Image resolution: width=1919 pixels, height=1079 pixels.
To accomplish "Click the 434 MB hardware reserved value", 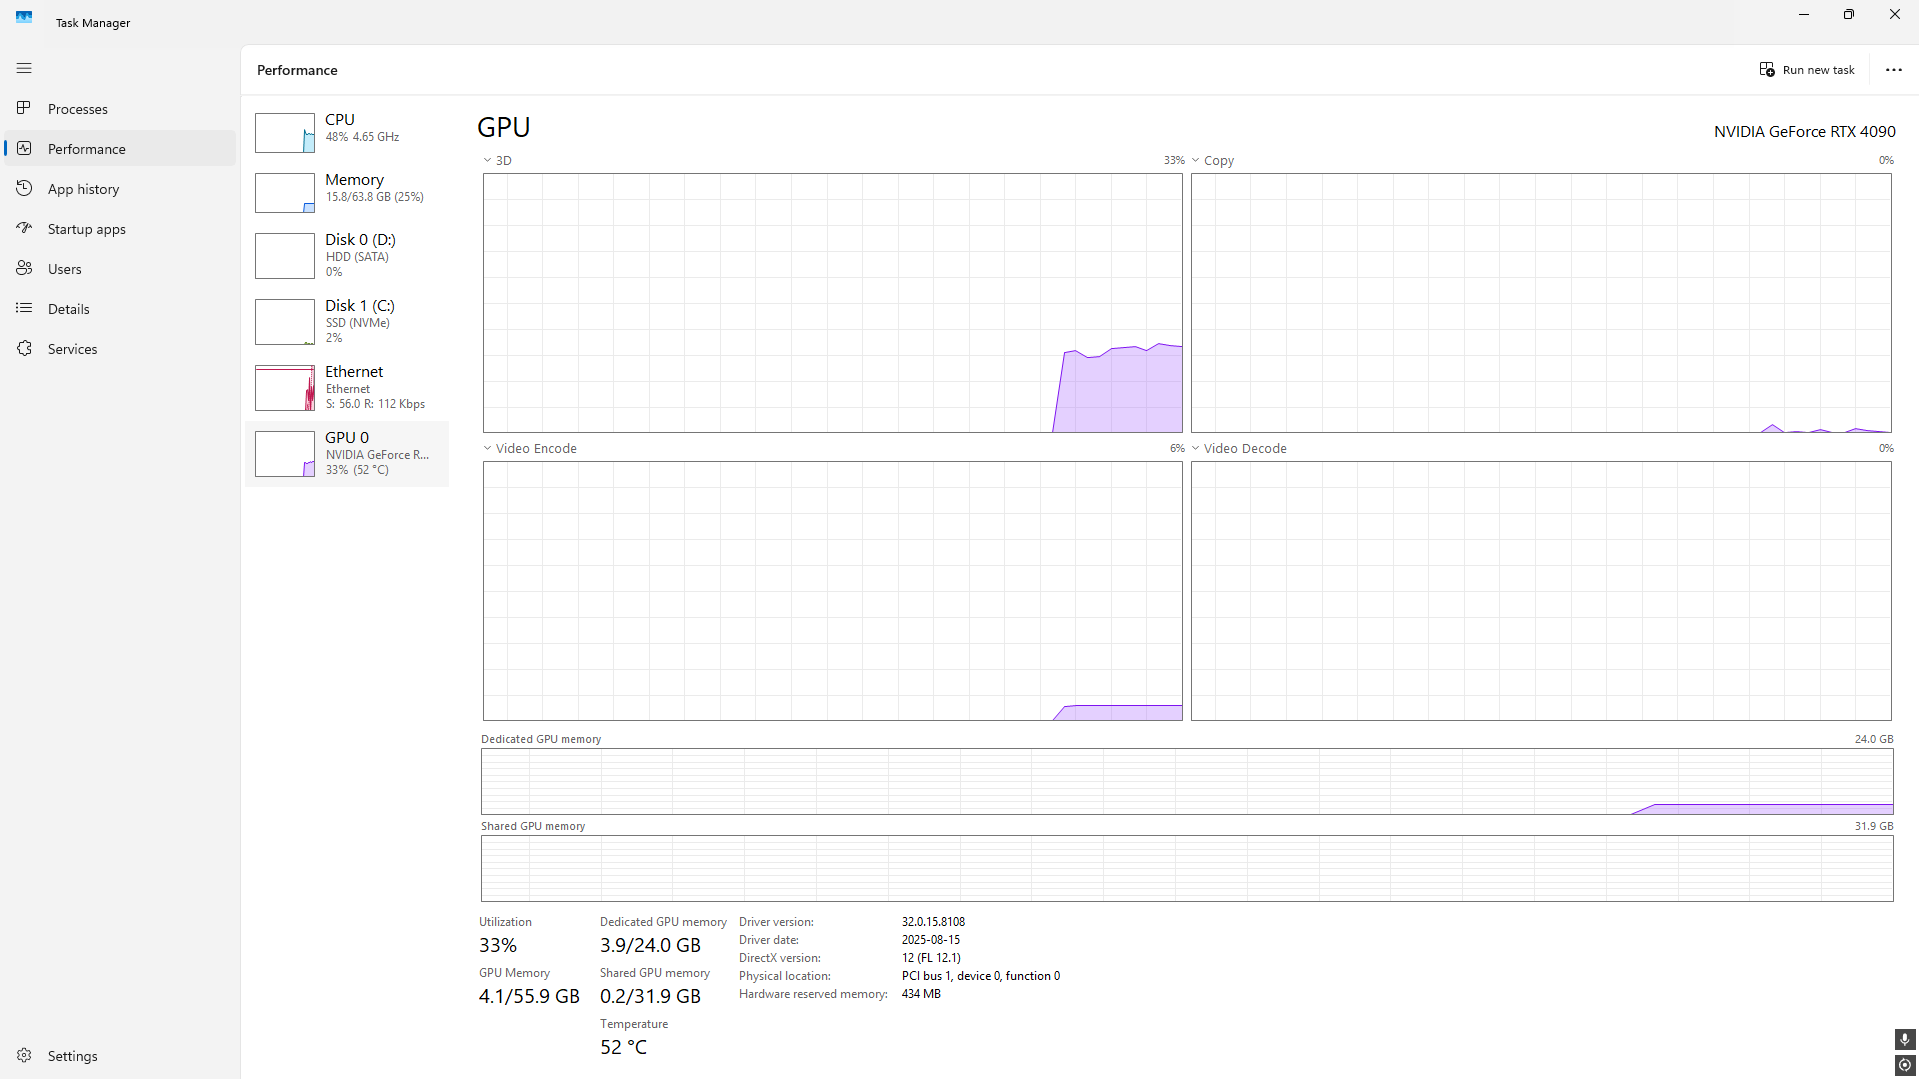I will point(921,994).
